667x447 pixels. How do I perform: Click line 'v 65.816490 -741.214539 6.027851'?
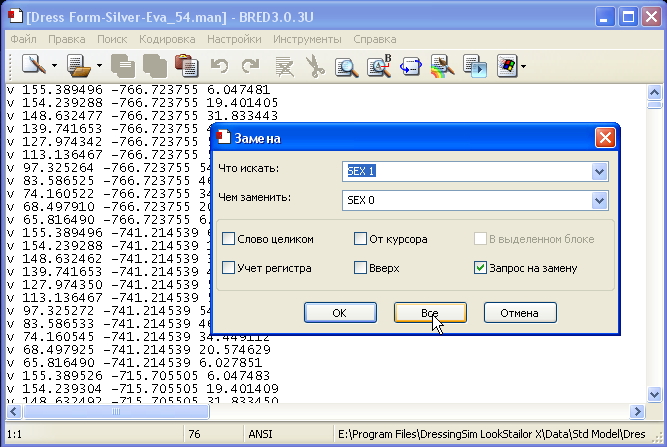pos(134,363)
